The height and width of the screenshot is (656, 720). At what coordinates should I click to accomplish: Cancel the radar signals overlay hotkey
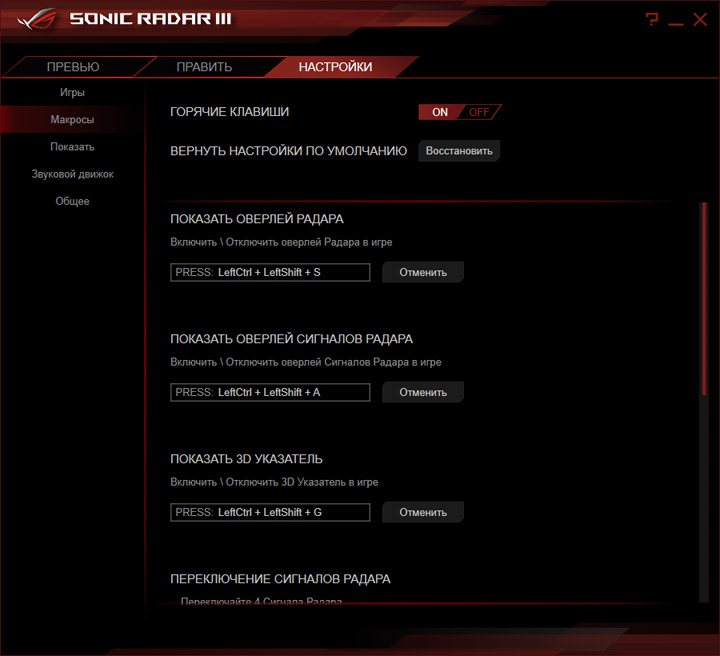(423, 392)
